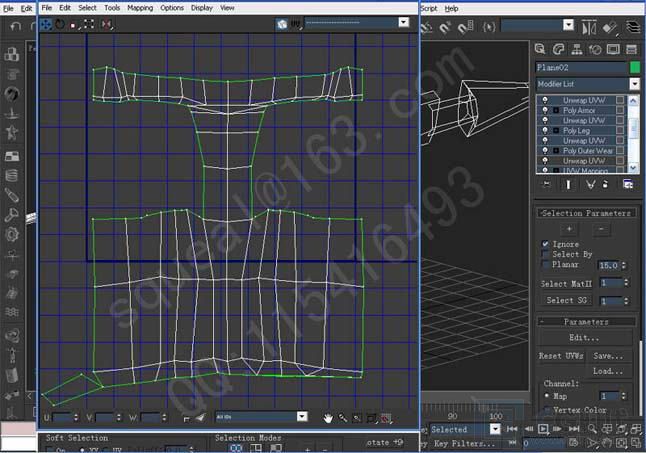
Task: Click the Load... button in Parameters
Action: [608, 371]
